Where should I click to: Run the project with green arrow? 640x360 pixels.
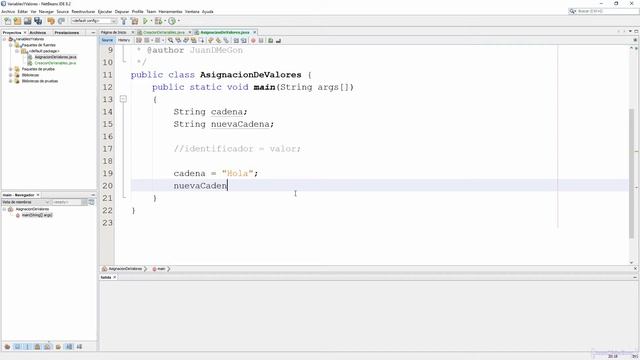tap(145, 21)
